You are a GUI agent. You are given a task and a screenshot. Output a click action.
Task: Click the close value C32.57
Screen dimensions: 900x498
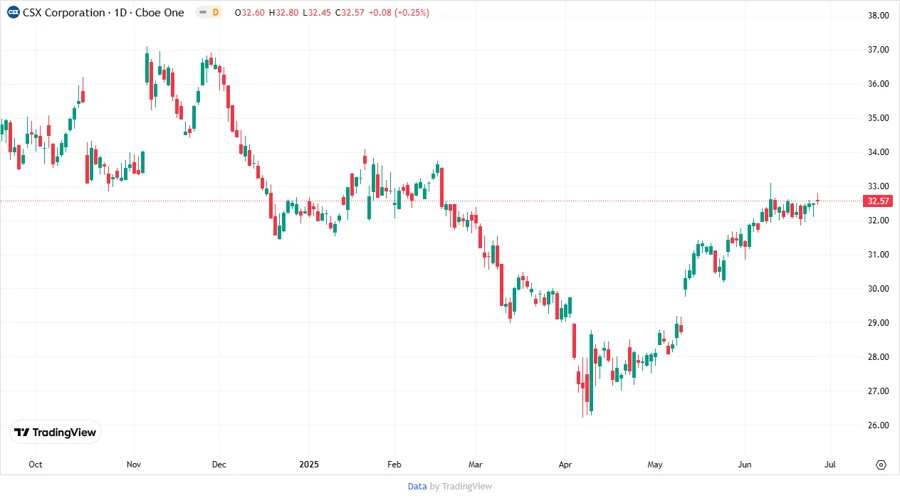(x=350, y=13)
